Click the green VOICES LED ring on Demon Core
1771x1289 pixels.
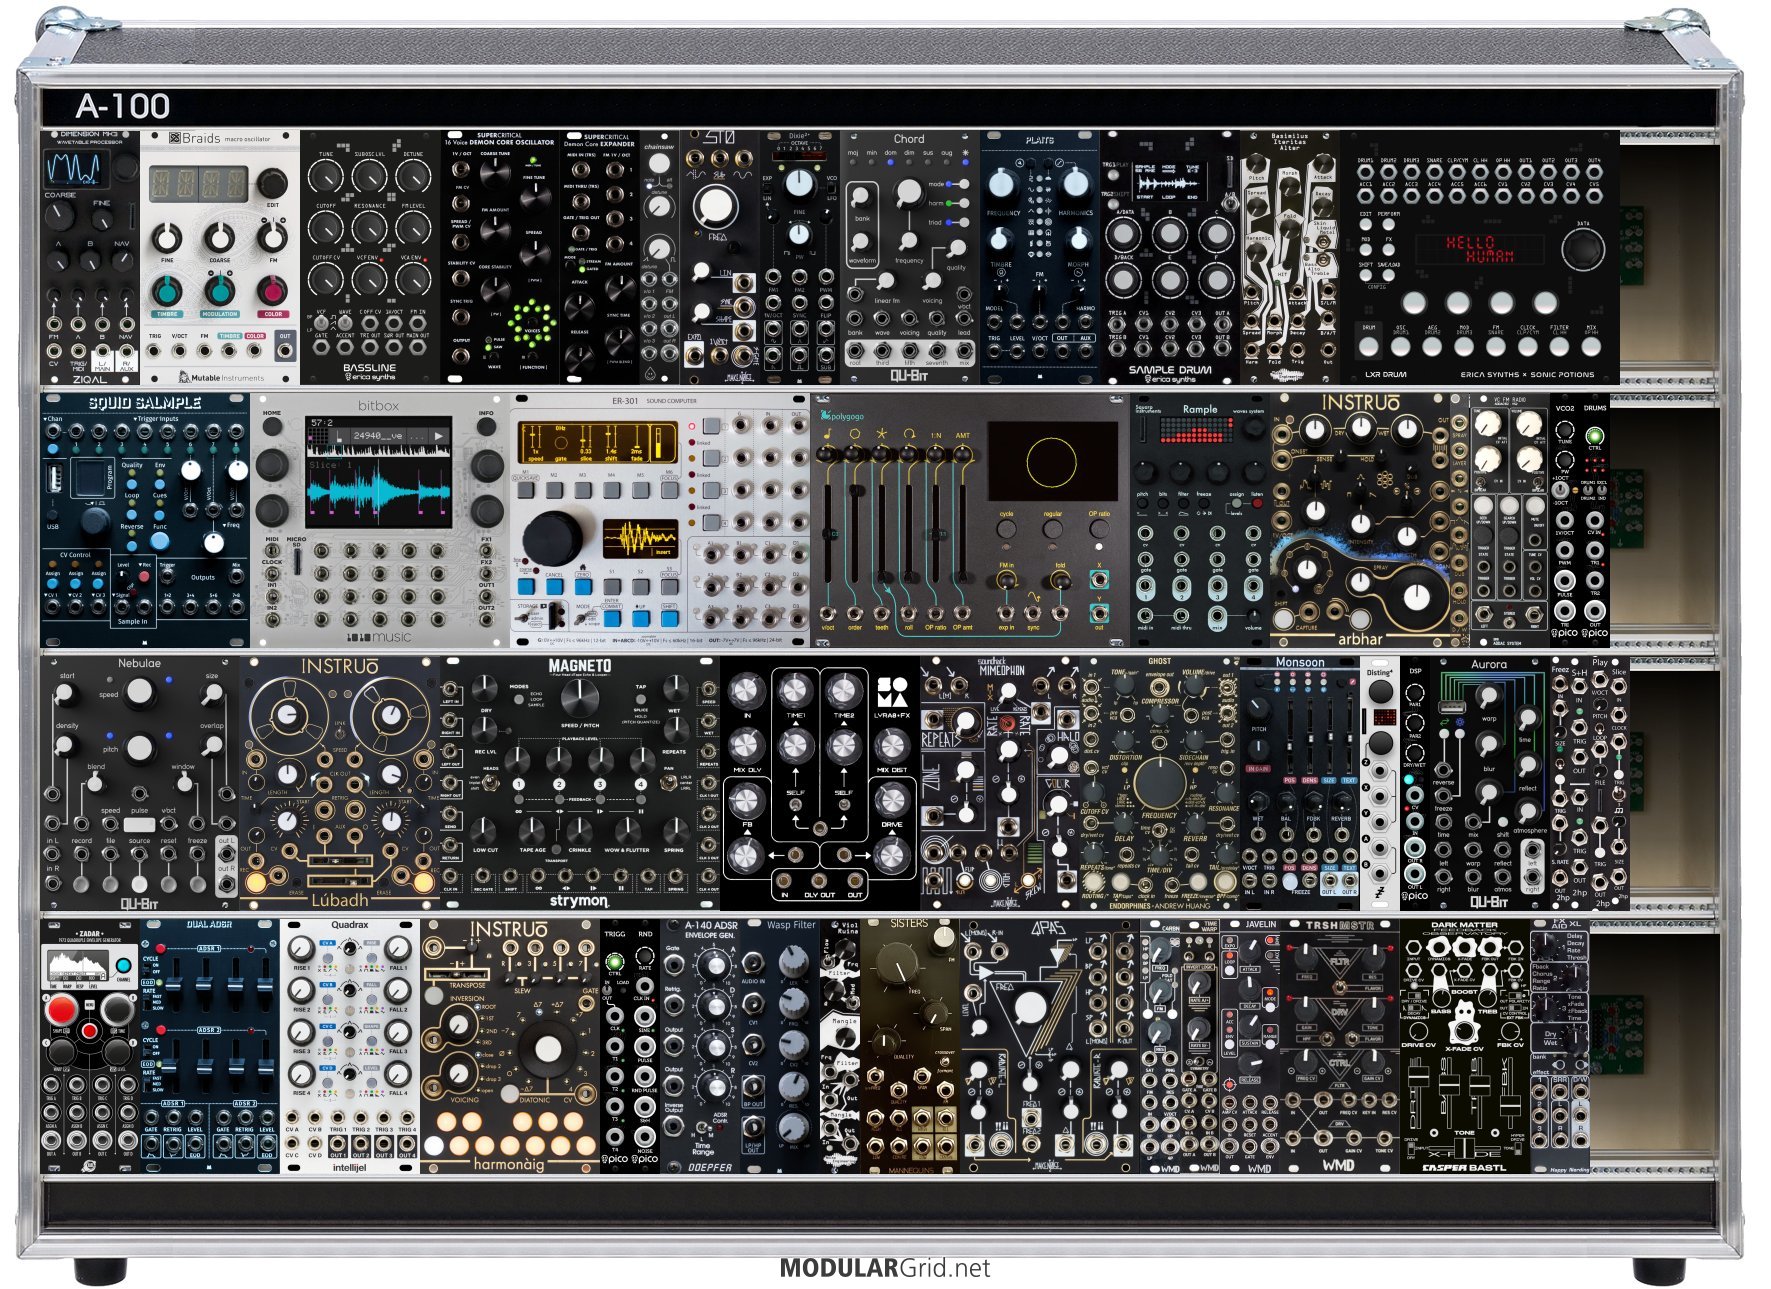531,322
